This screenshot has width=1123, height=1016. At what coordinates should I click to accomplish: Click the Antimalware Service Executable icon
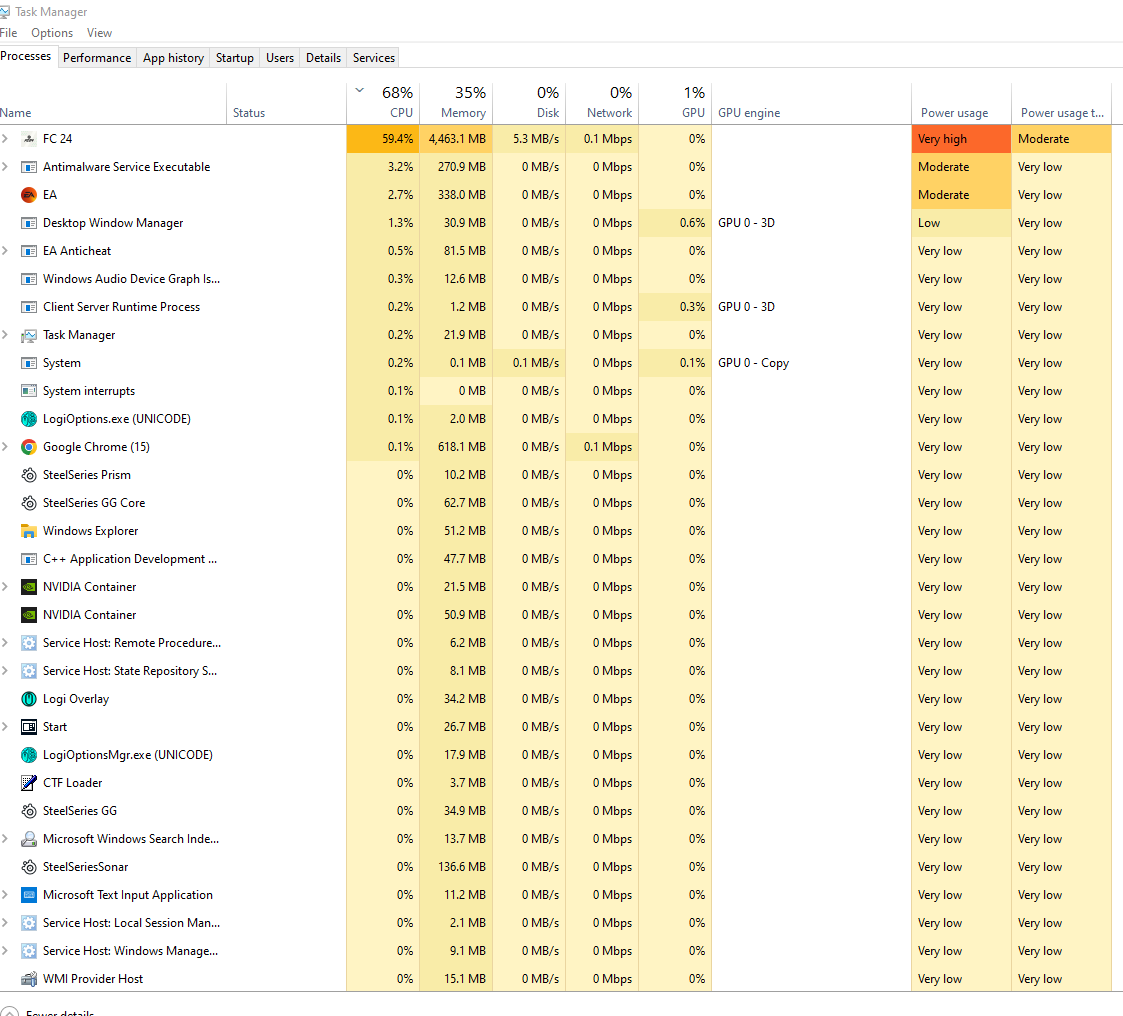[x=29, y=167]
